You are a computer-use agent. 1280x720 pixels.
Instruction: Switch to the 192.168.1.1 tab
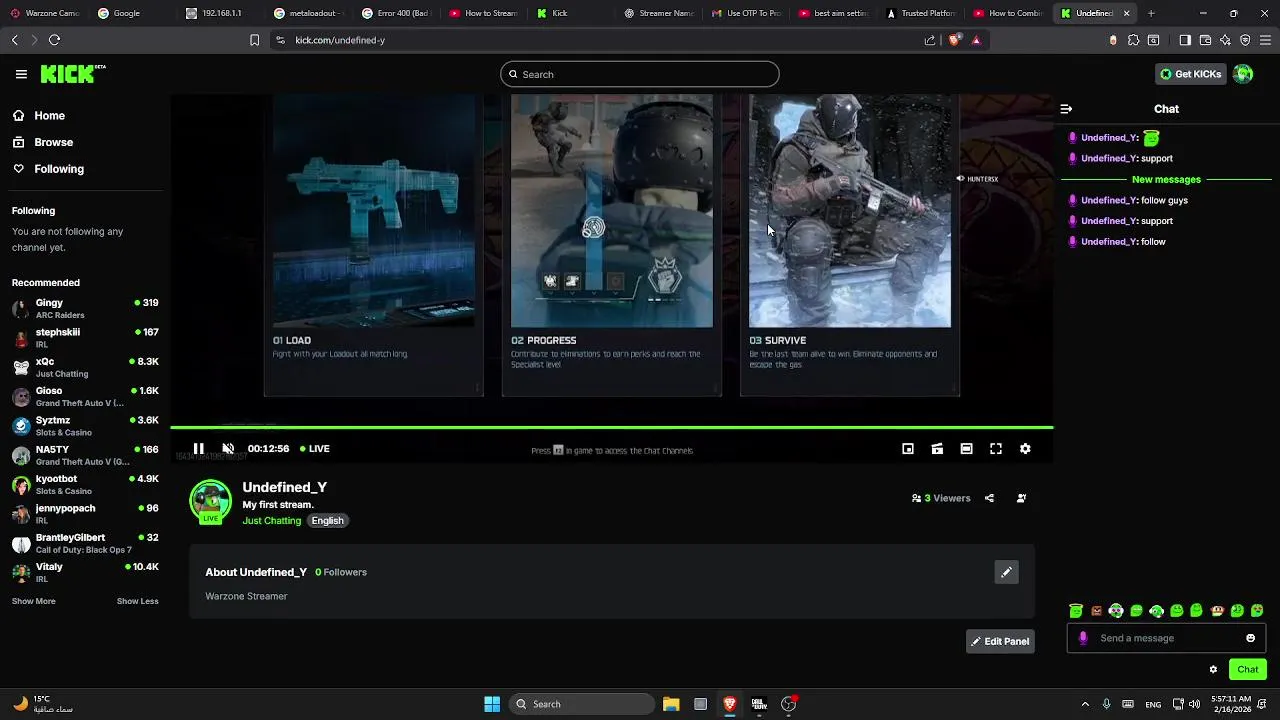pos(222,13)
